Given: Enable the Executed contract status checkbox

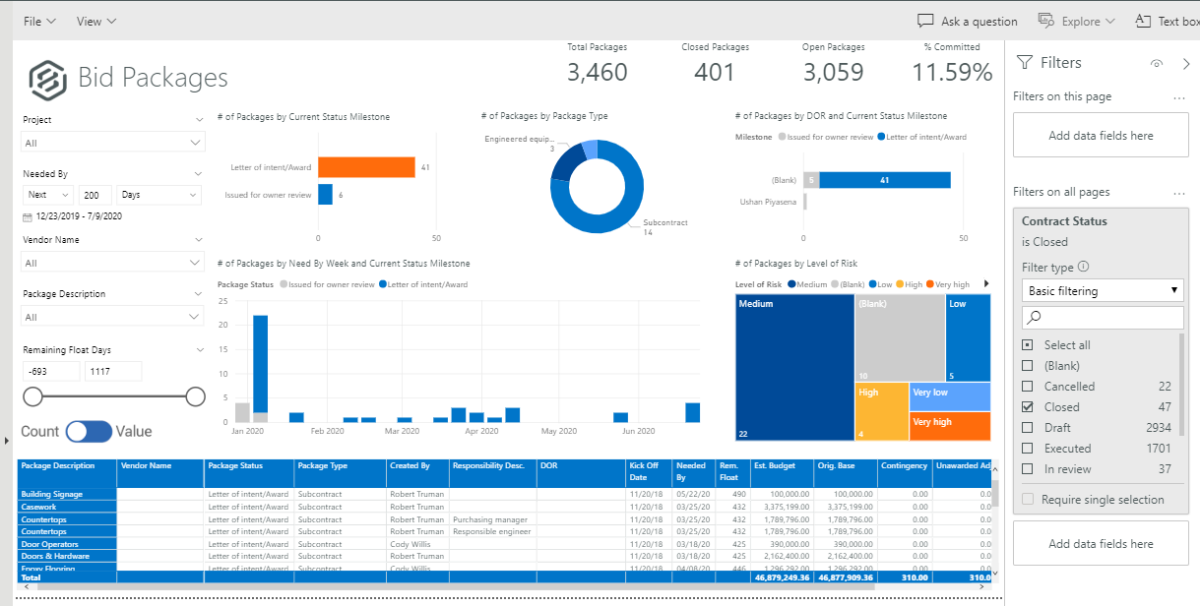Looking at the screenshot, I should [x=1027, y=449].
